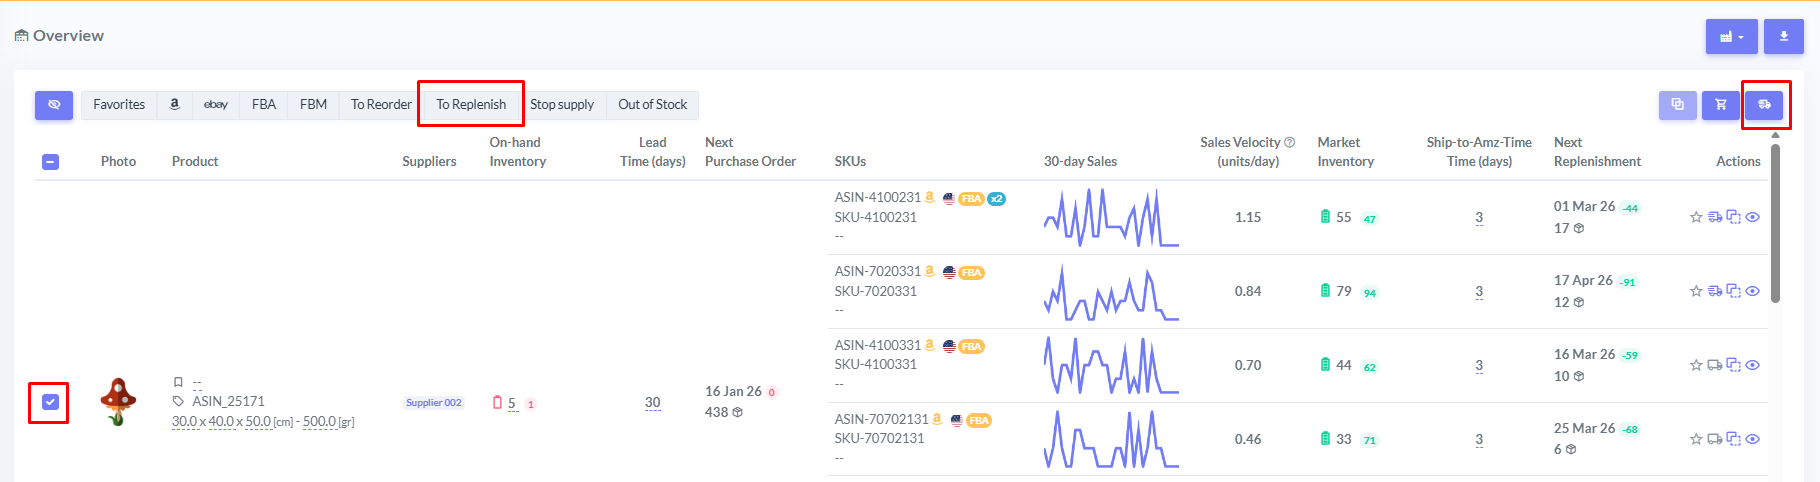Select the To Replenish filter tab
Image resolution: width=1820 pixels, height=482 pixels.
tap(471, 105)
